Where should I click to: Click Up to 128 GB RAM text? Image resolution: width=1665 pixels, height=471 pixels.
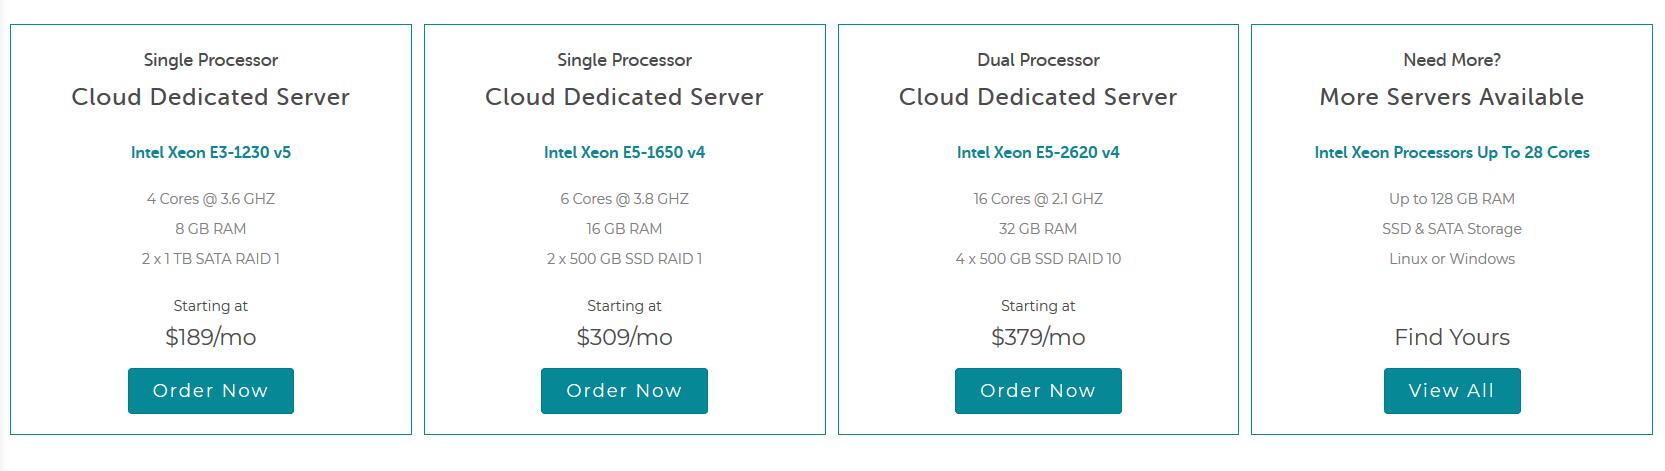(1452, 199)
